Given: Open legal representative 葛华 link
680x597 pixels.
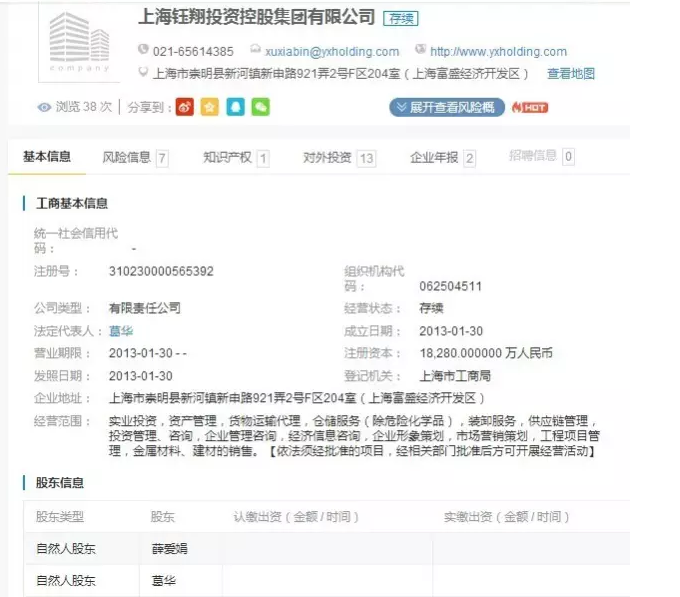Looking at the screenshot, I should click(121, 331).
